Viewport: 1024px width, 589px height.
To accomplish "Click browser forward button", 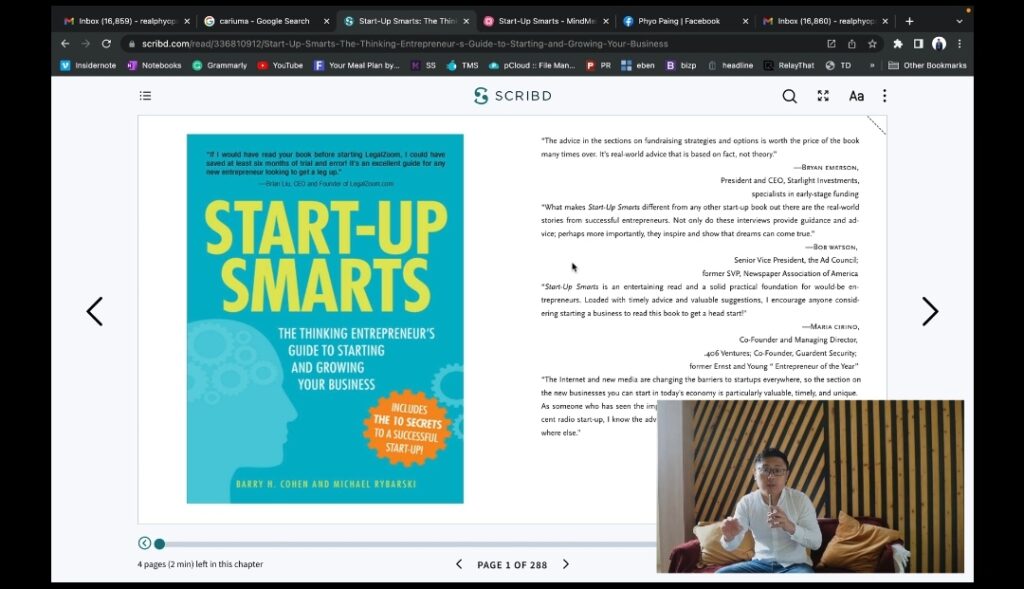I will point(86,44).
